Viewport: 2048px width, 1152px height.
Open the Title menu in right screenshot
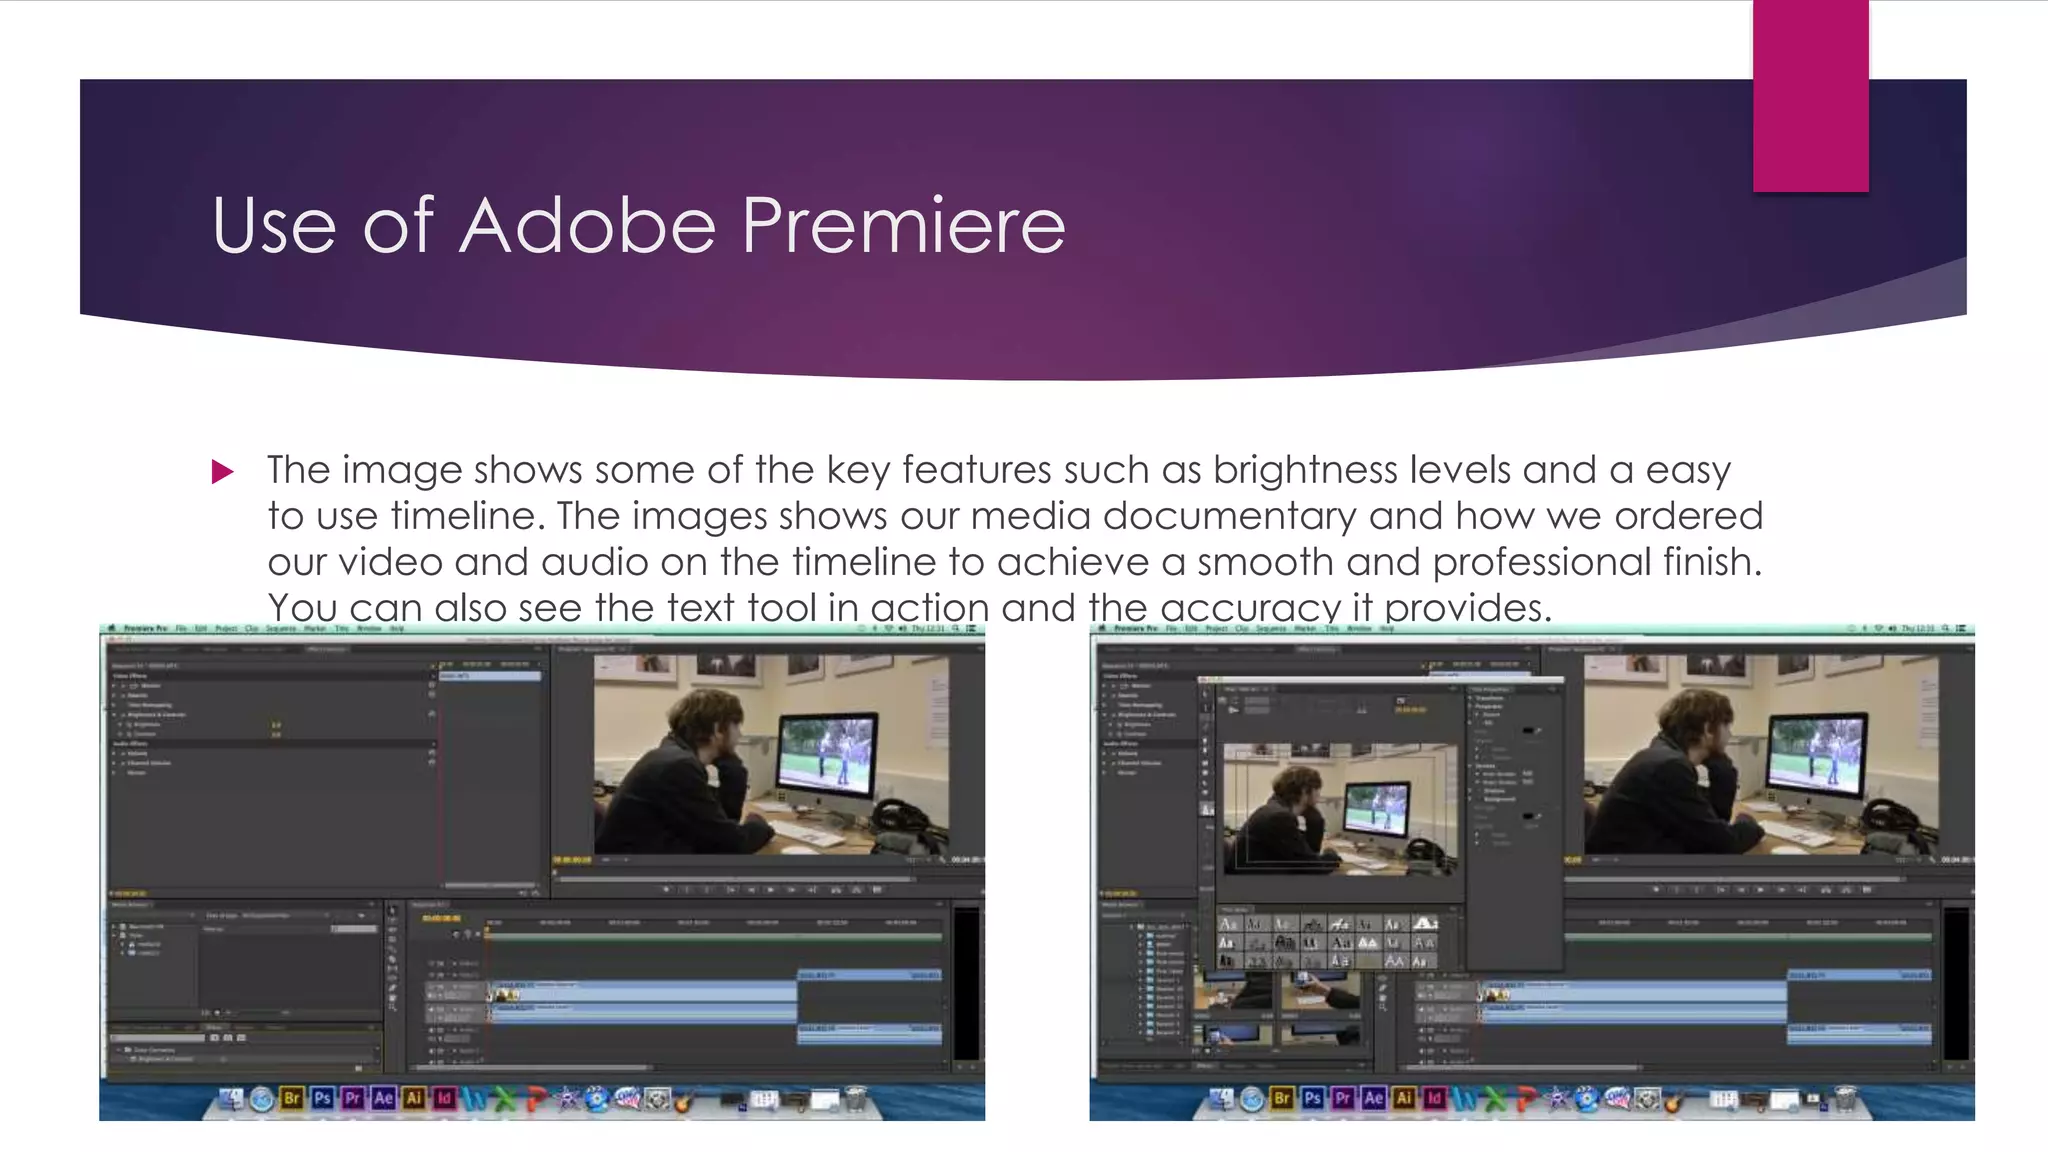[x=1332, y=628]
